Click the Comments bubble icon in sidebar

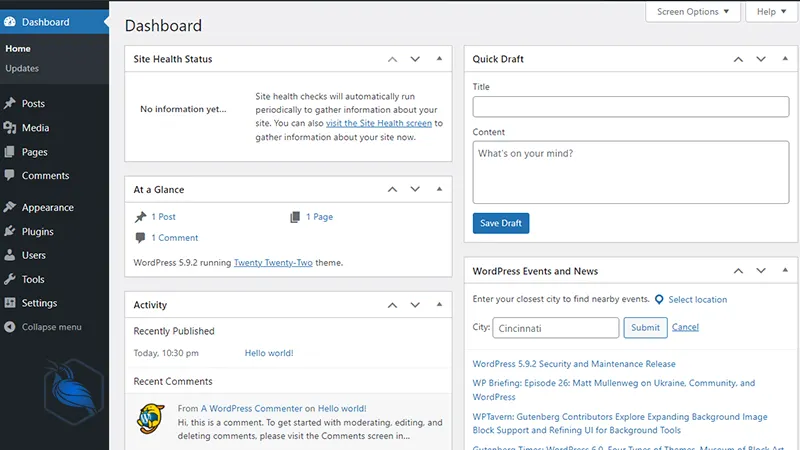click(10, 176)
